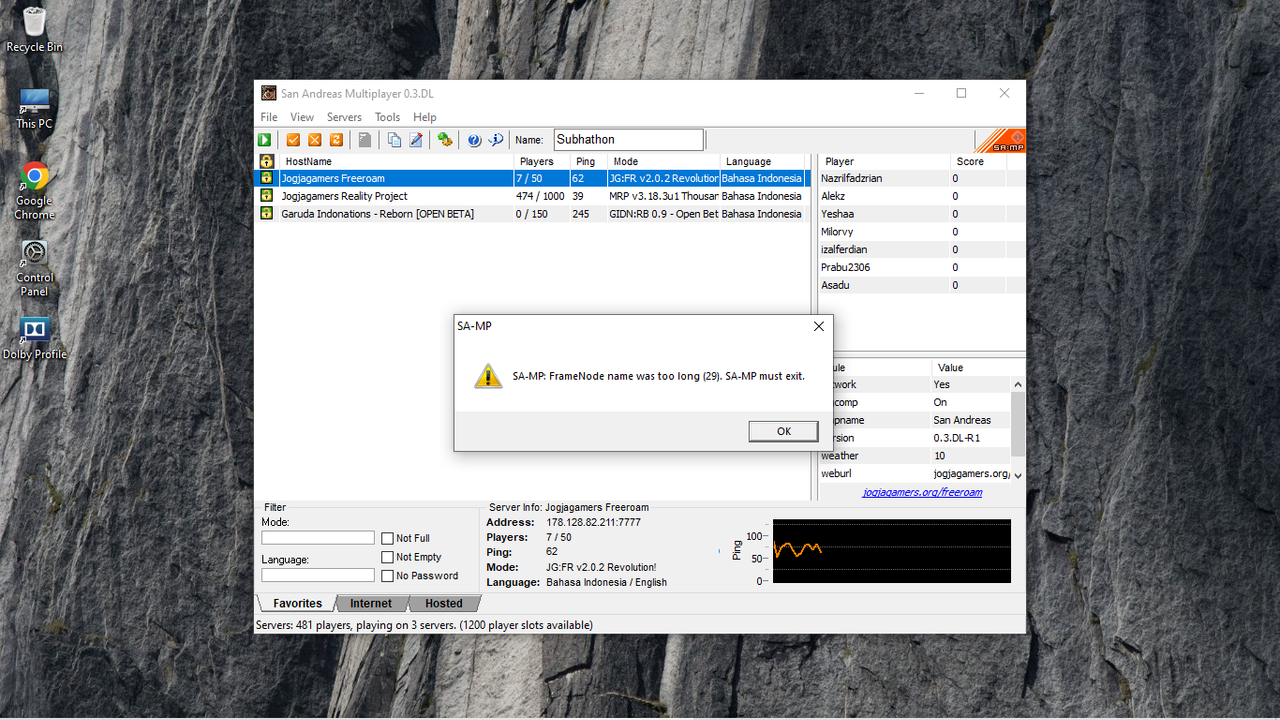Click the blue question mark Help icon
Image resolution: width=1280 pixels, height=720 pixels.
(x=474, y=140)
